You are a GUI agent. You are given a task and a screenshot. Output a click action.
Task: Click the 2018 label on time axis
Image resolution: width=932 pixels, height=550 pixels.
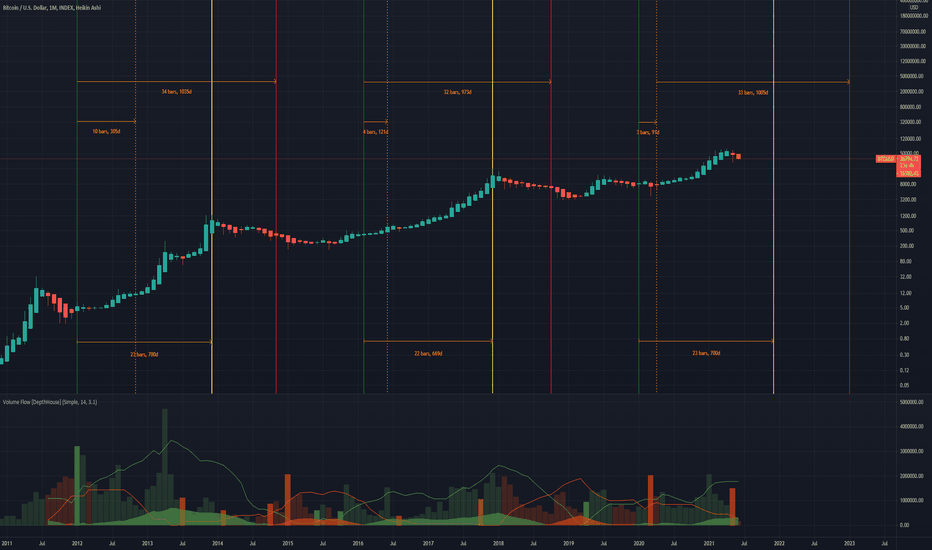[498, 543]
